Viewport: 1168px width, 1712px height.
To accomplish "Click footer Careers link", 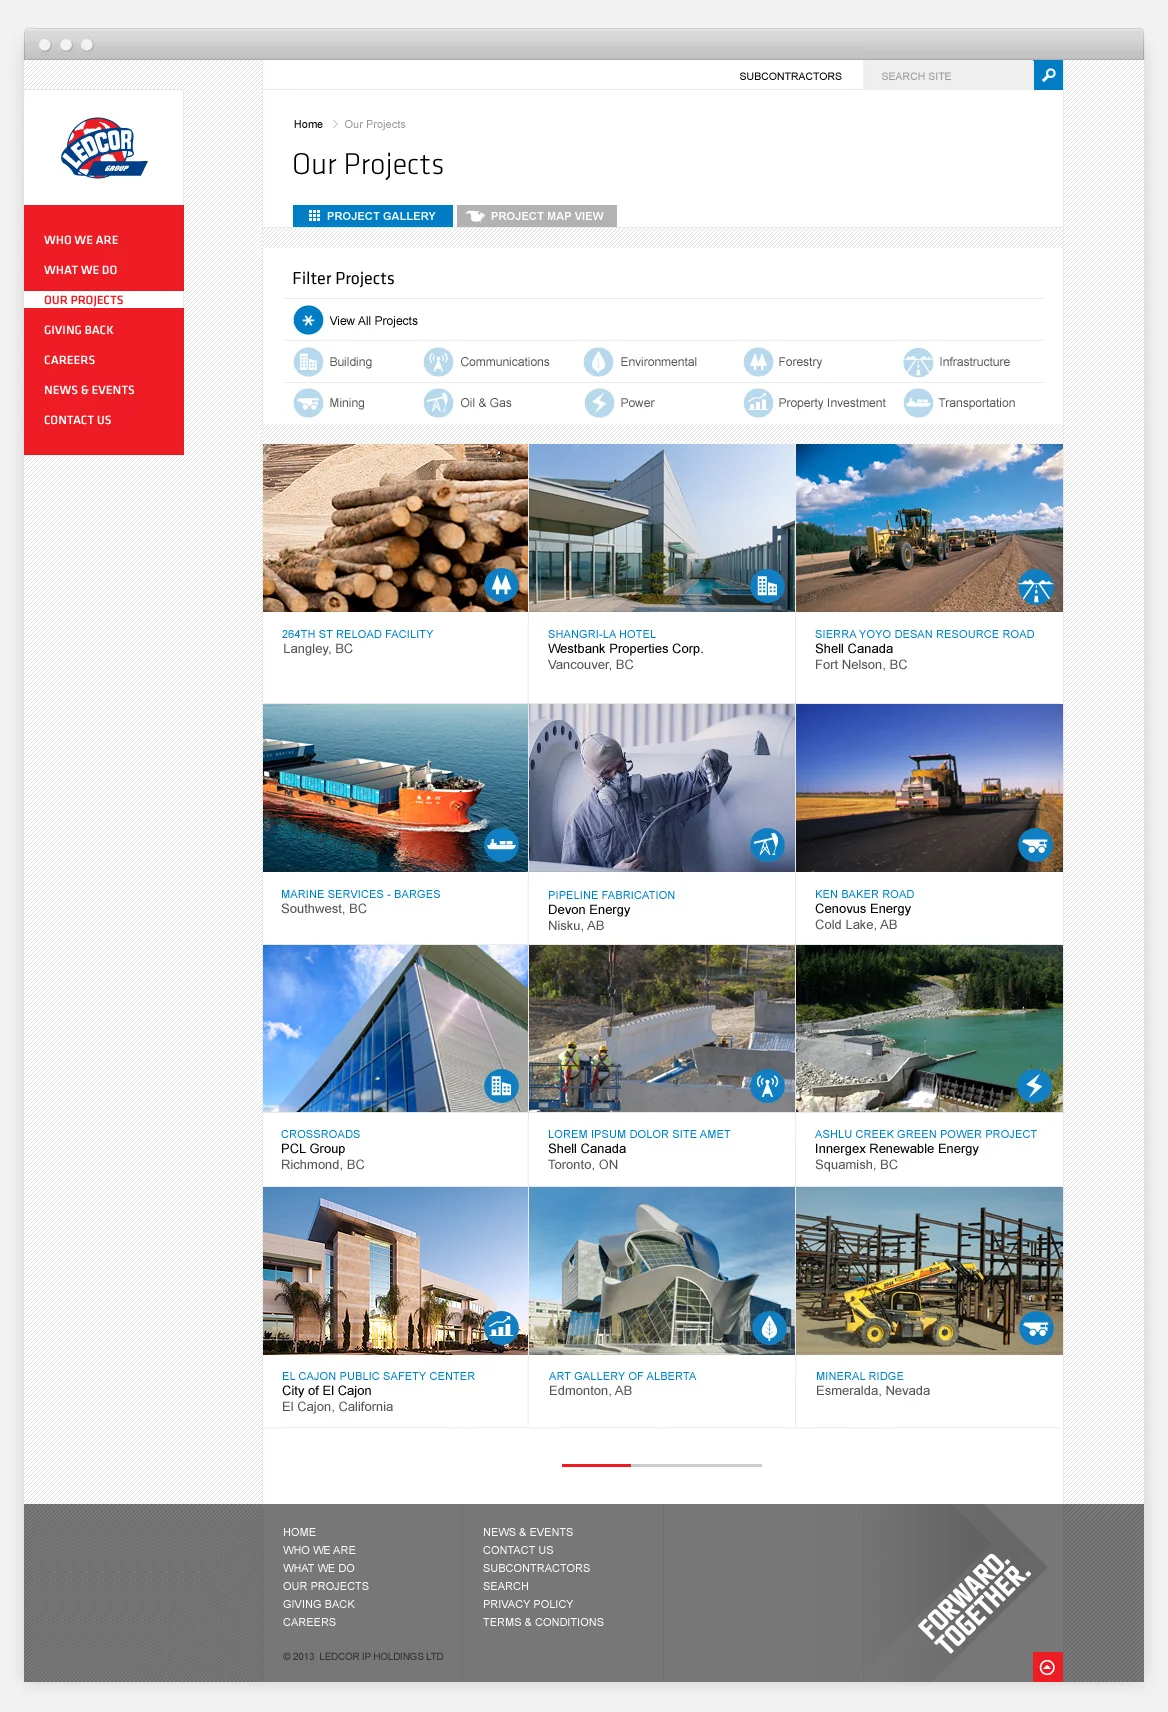I will [x=309, y=1622].
